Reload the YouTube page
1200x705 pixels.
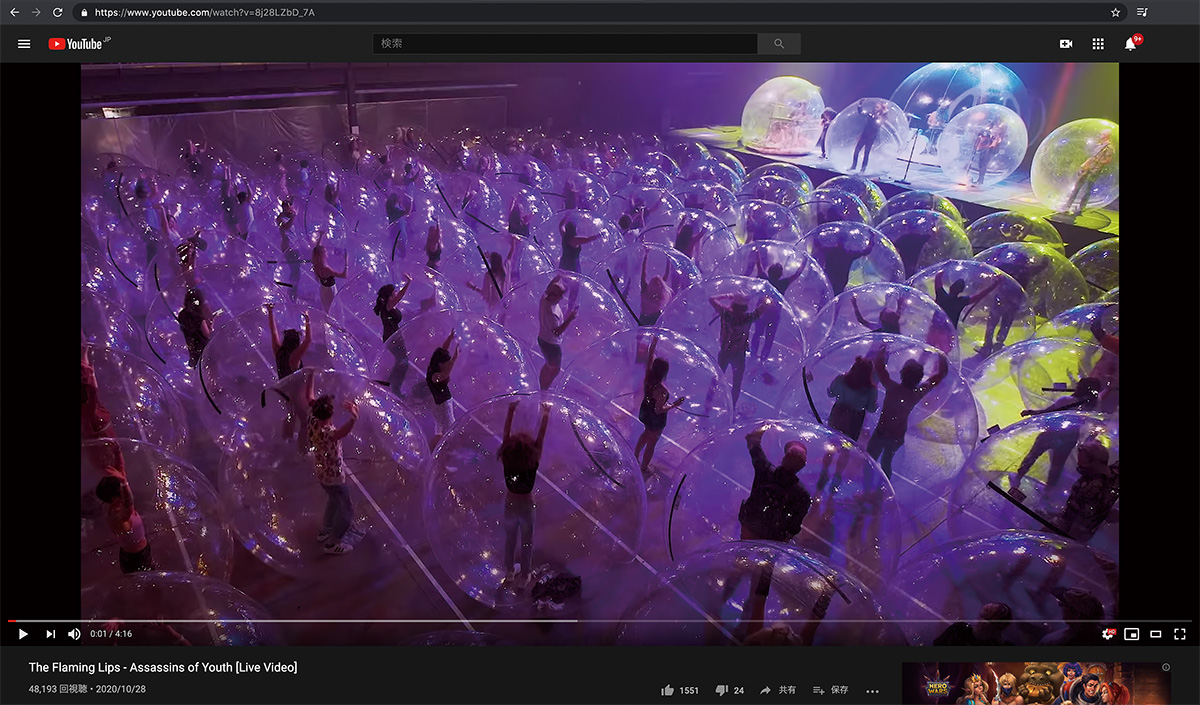(x=57, y=12)
